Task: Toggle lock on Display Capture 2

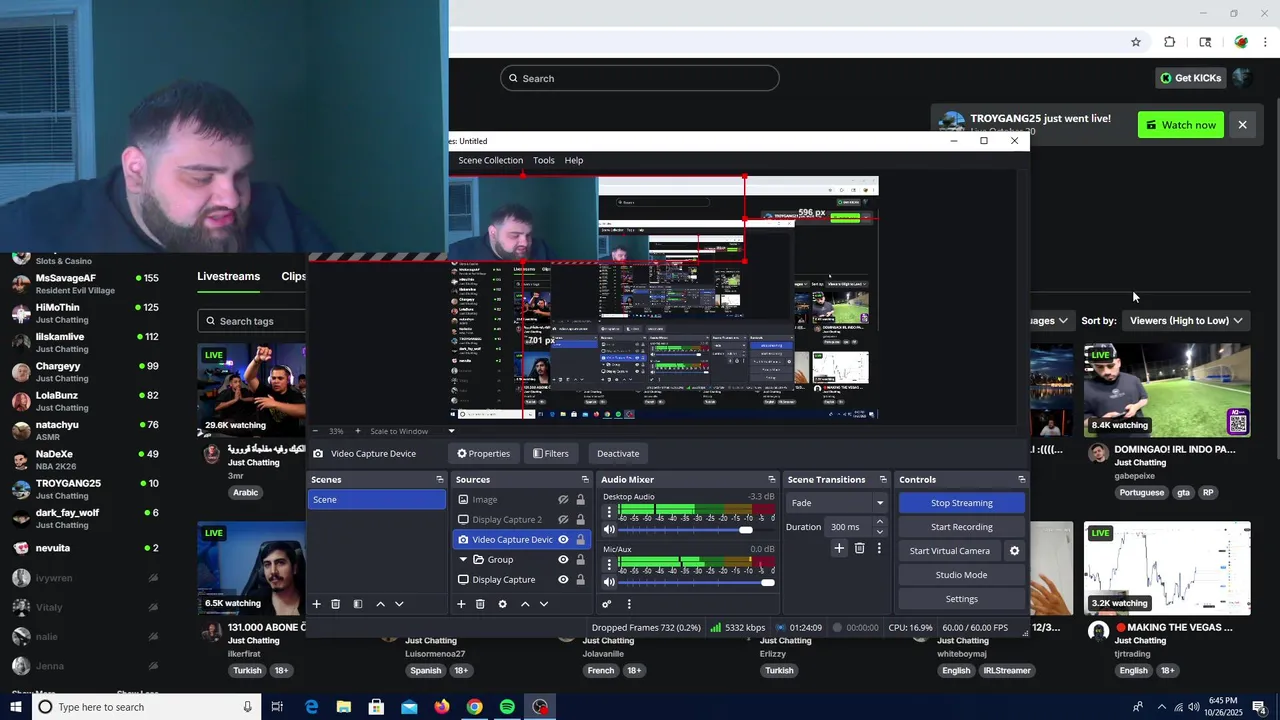Action: (x=580, y=520)
